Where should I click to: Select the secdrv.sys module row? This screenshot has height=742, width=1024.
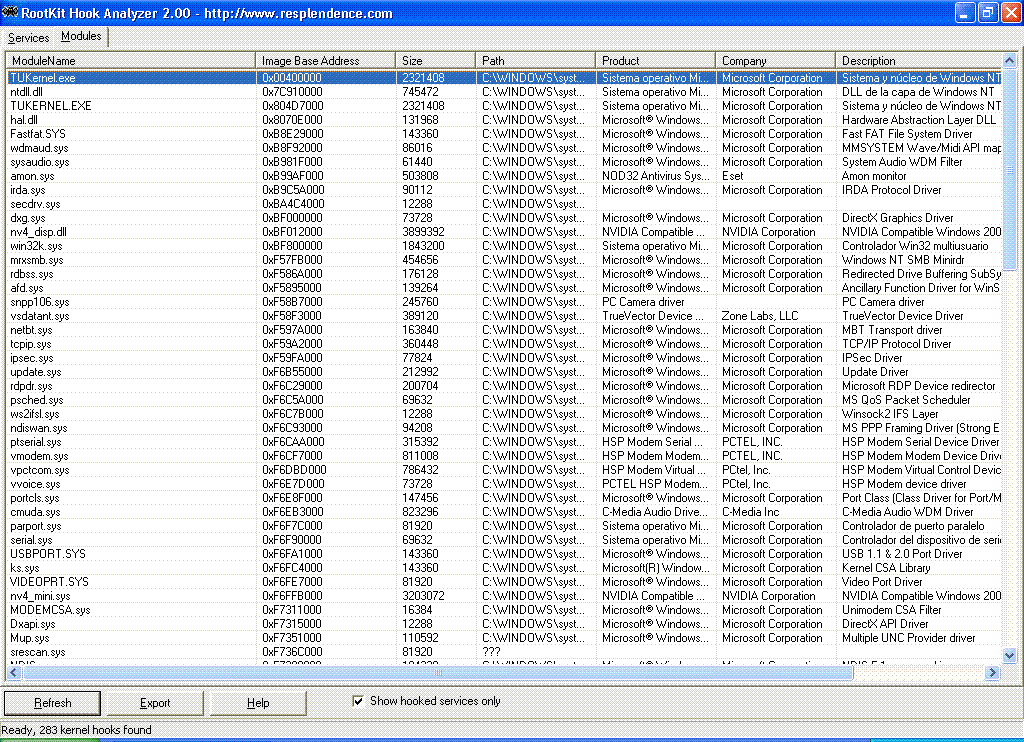[504, 204]
